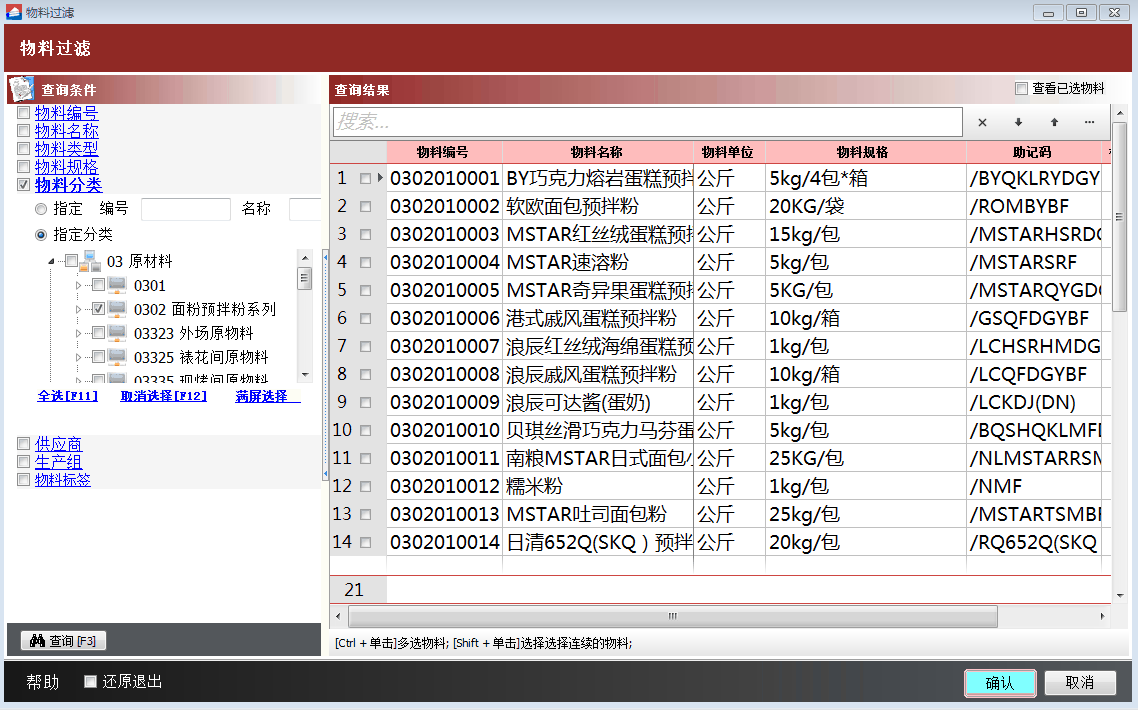Collapse the 03 原材料 tree node

click(52, 261)
